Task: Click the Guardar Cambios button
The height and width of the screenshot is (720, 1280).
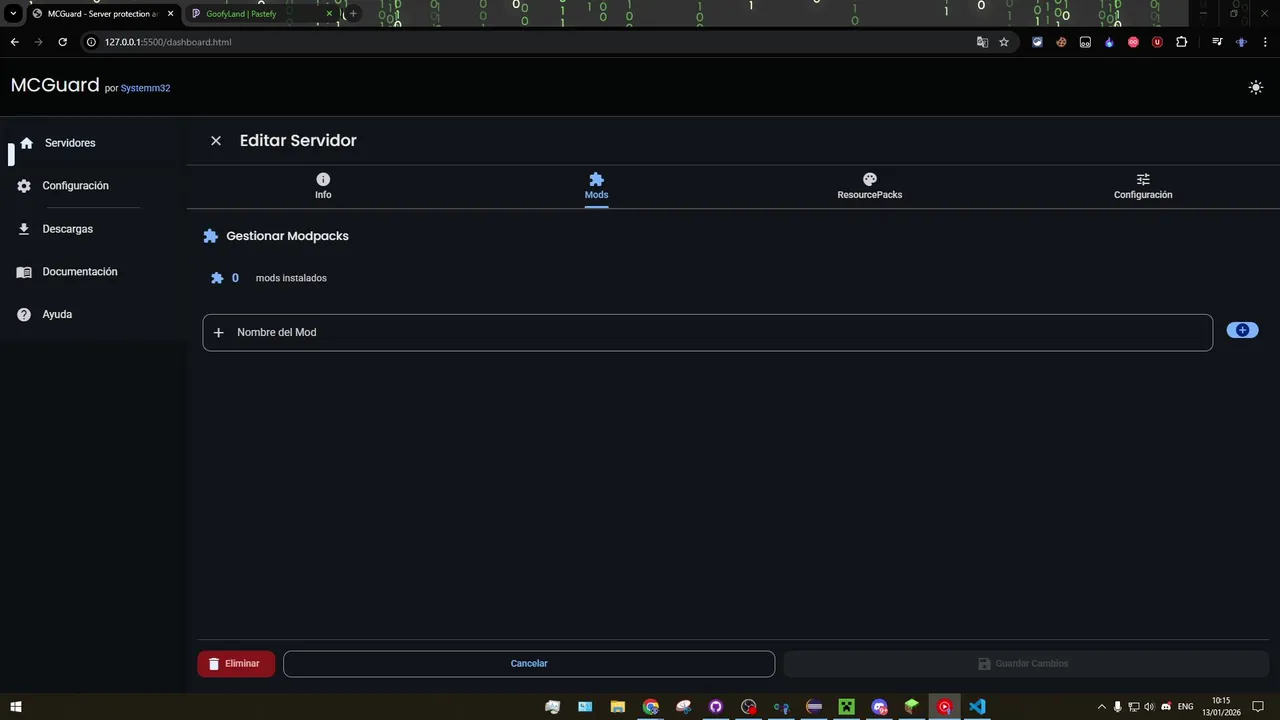Action: pos(1026,664)
